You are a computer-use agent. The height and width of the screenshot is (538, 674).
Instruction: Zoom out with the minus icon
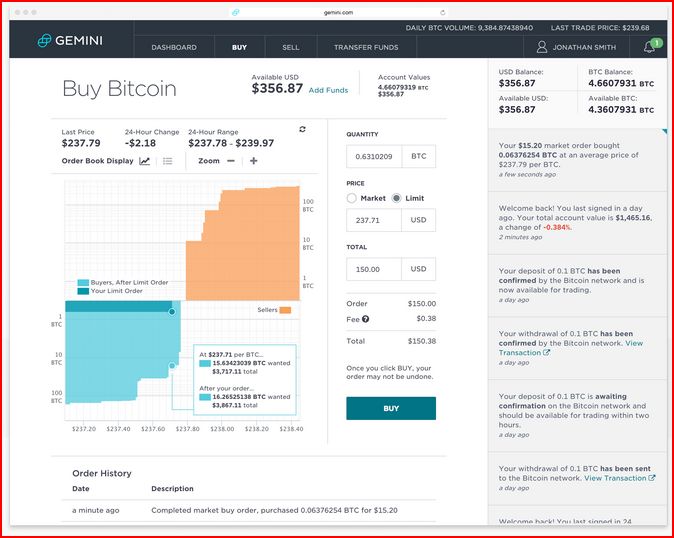[x=231, y=161]
